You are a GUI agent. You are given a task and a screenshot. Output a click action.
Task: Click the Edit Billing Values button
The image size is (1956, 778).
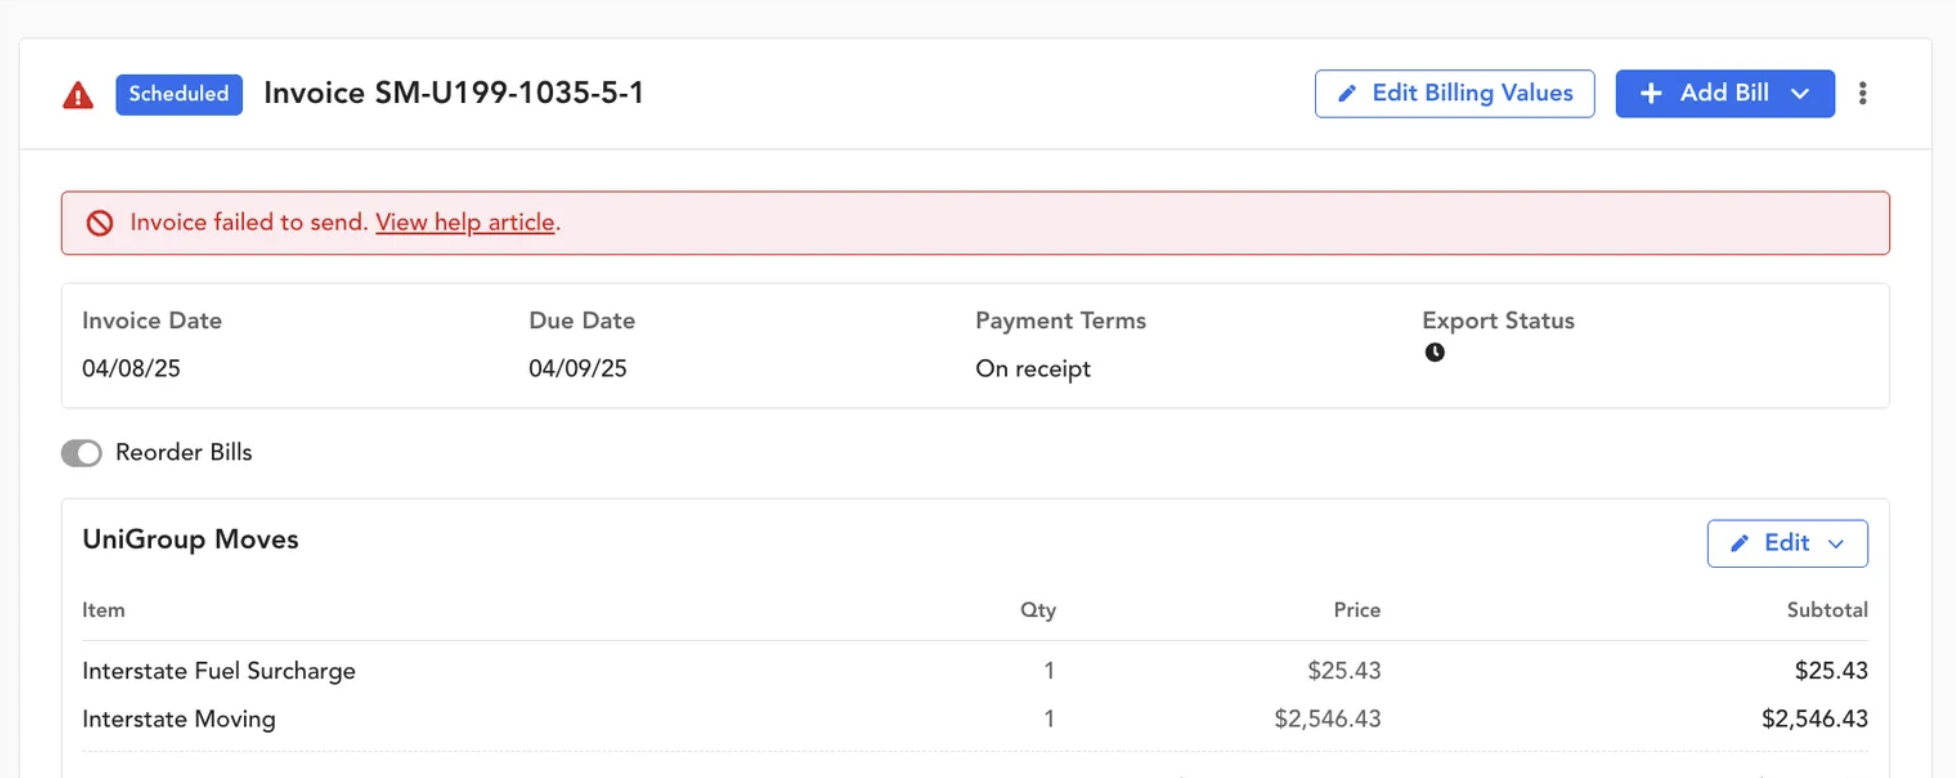point(1454,93)
